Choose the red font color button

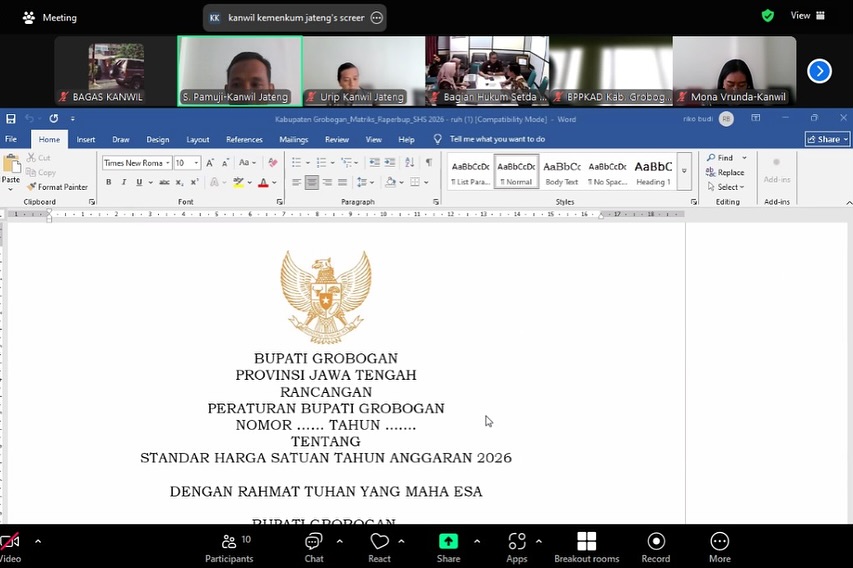tap(263, 183)
